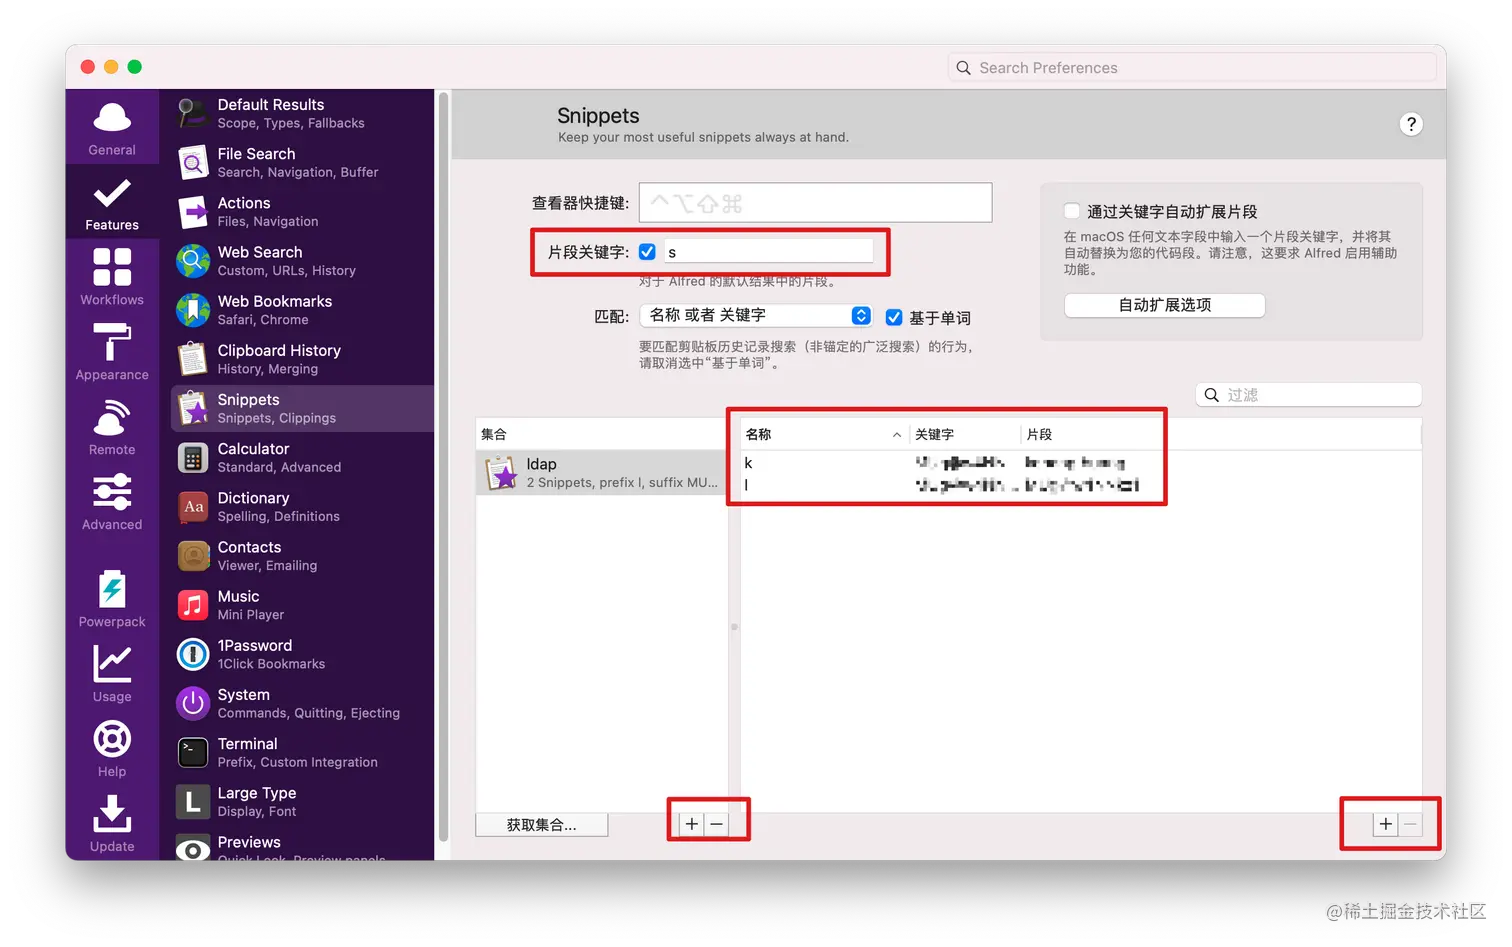Select the Music icon
The height and width of the screenshot is (947, 1512).
tap(193, 605)
